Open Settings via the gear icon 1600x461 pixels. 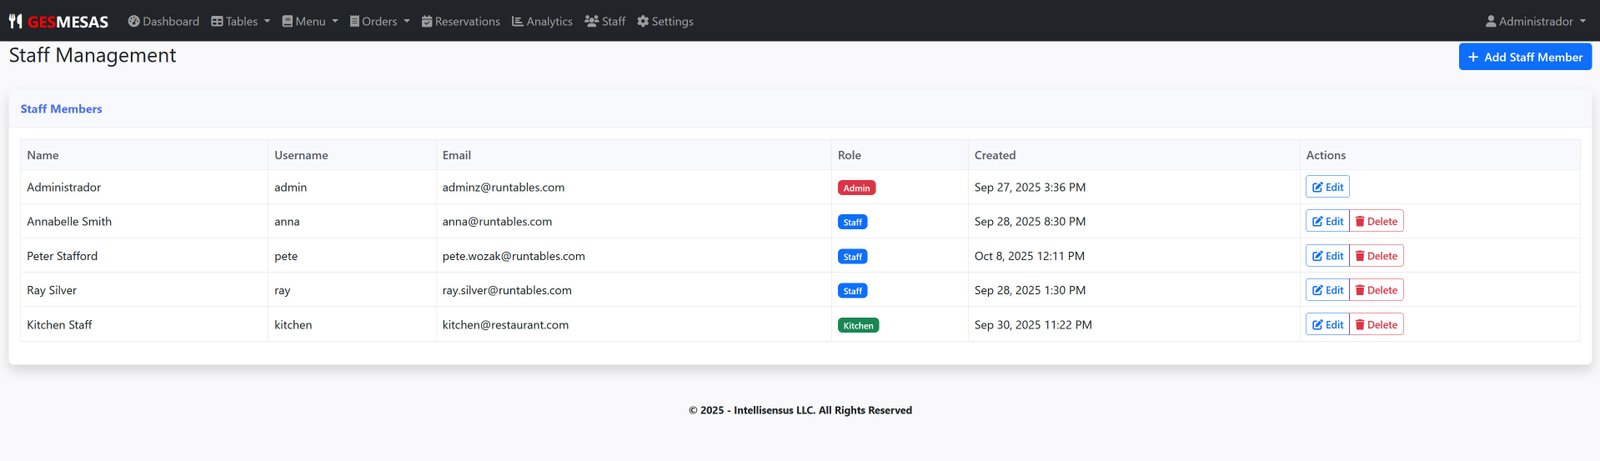643,21
